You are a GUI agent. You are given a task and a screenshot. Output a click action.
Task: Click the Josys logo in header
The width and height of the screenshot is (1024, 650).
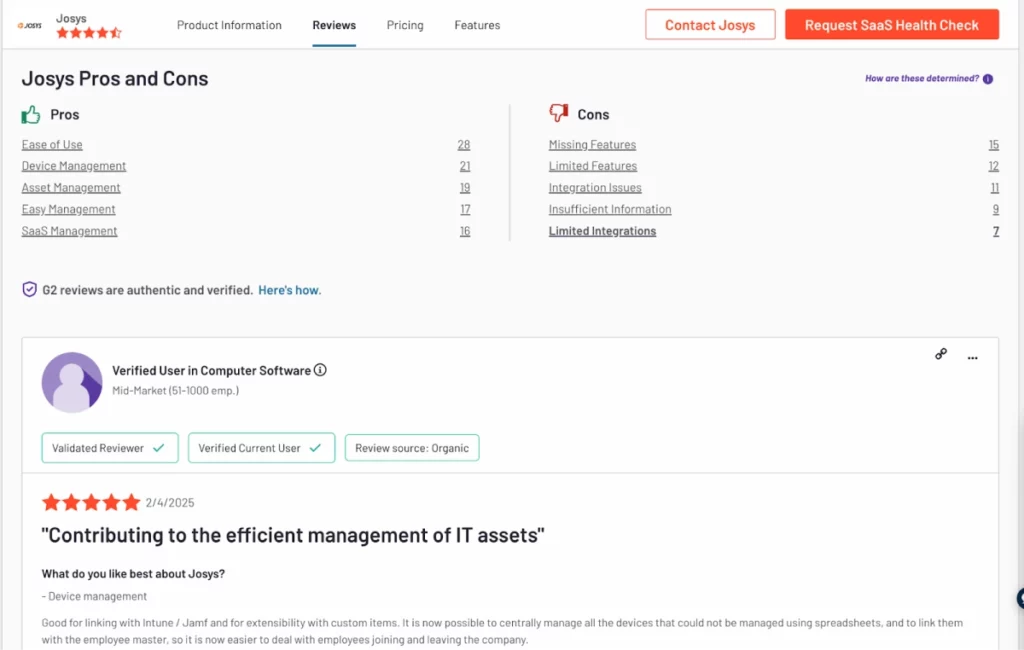point(29,25)
